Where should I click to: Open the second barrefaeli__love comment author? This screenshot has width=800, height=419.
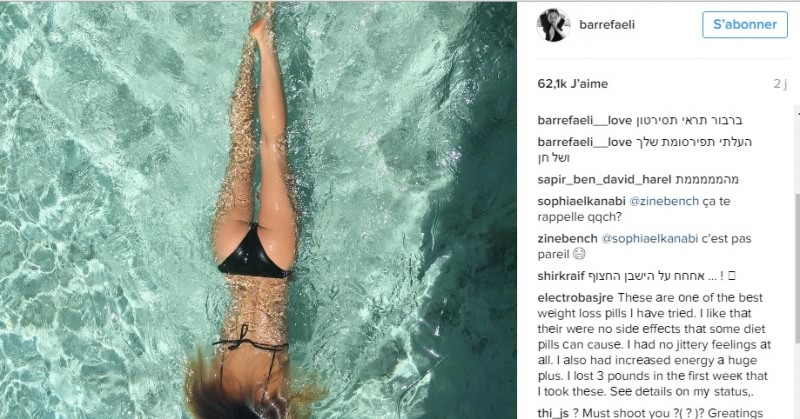click(x=584, y=142)
